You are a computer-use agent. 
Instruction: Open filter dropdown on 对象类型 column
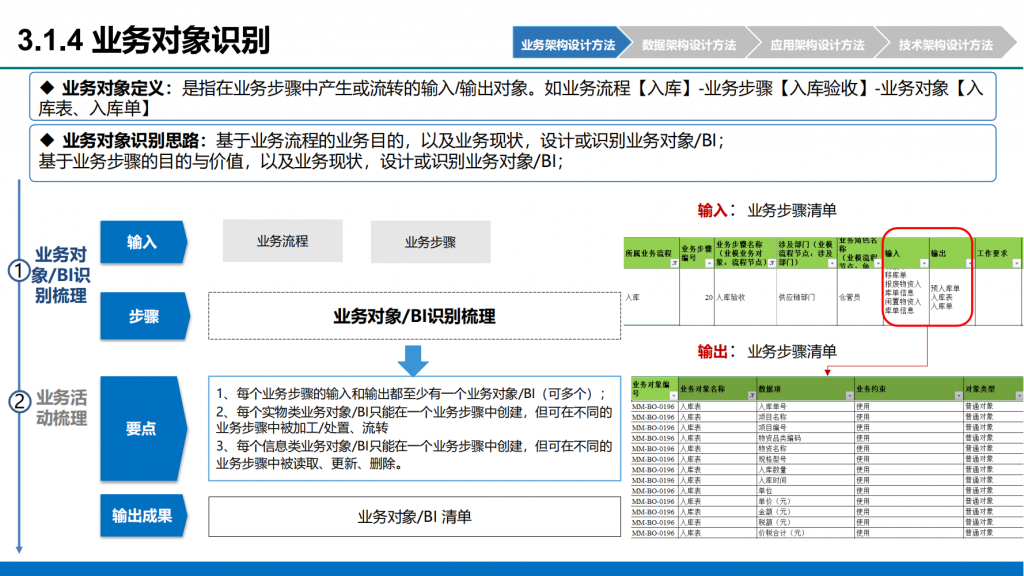click(1019, 396)
